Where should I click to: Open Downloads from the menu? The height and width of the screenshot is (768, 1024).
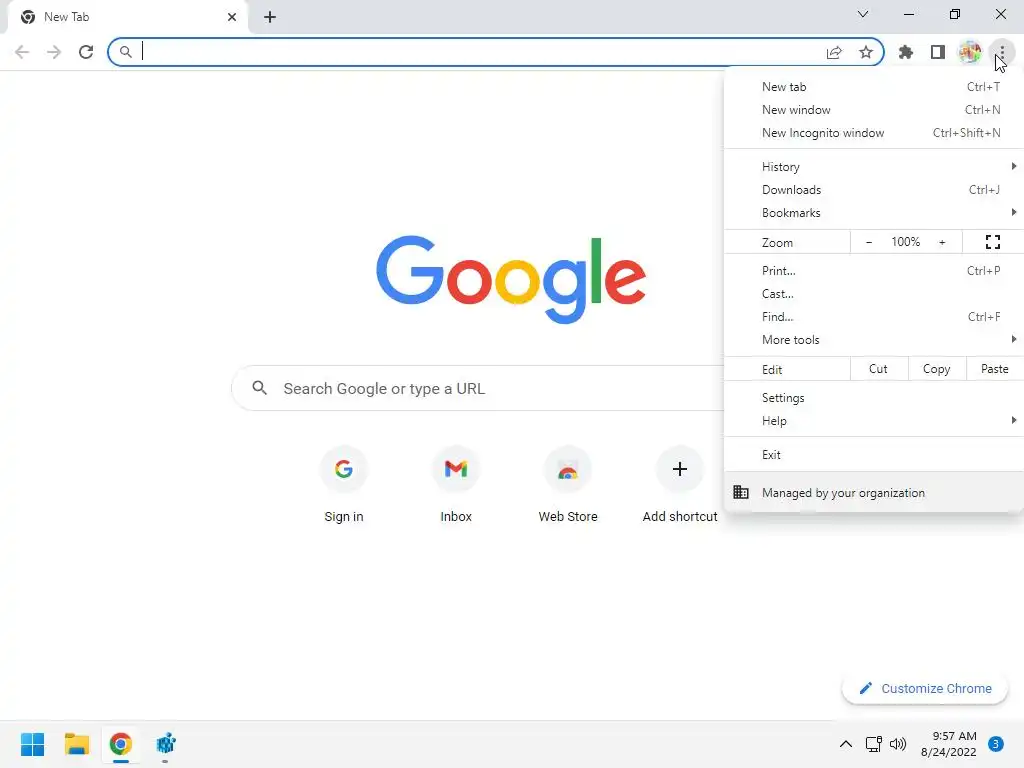[874, 189]
